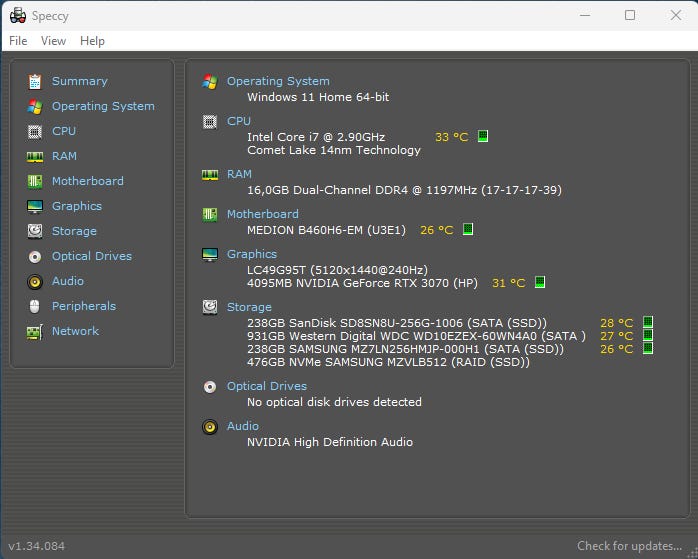Select Peripherals in the sidebar
This screenshot has width=698, height=559.
[x=84, y=306]
